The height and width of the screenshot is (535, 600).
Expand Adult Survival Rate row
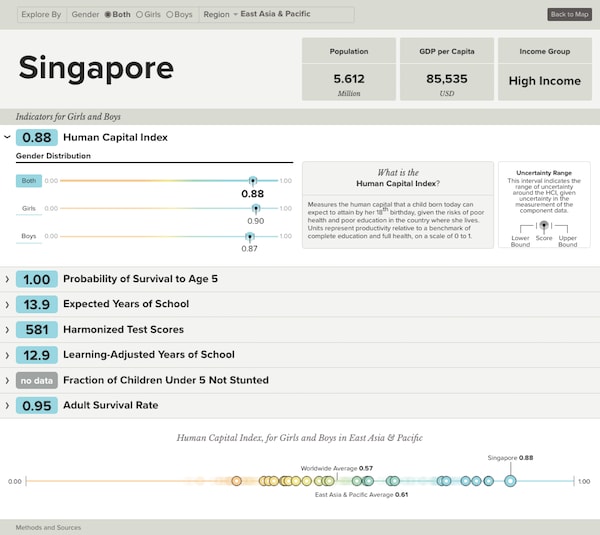pyautogui.click(x=7, y=406)
